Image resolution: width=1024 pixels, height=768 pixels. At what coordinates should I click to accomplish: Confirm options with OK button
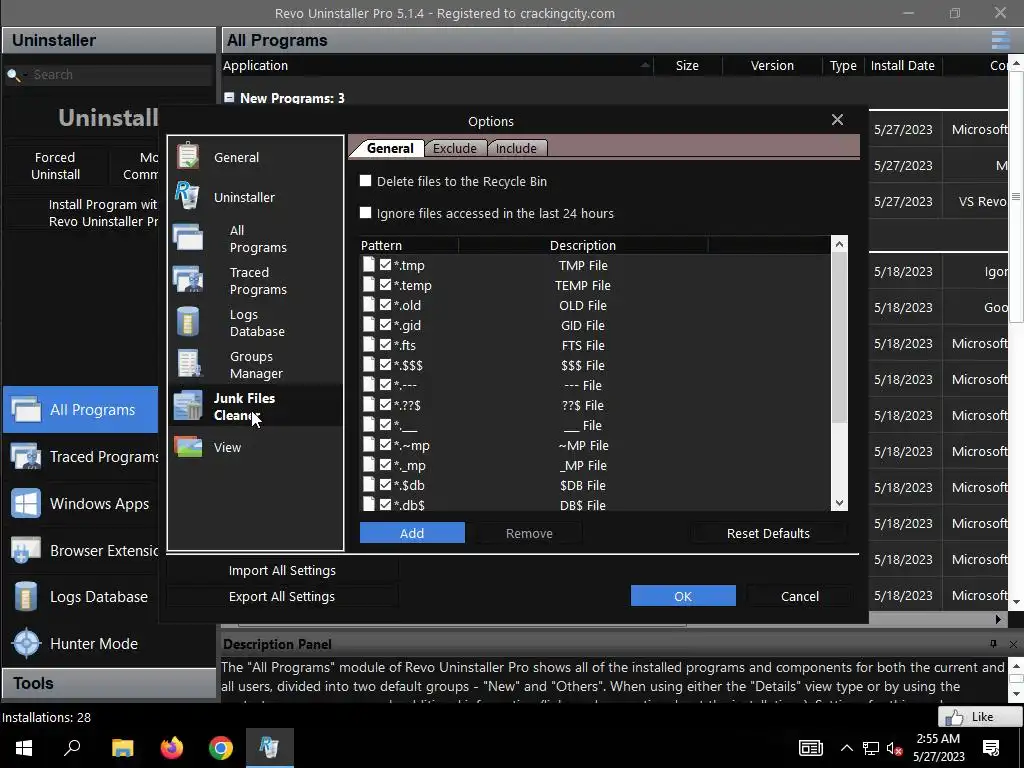[683, 596]
